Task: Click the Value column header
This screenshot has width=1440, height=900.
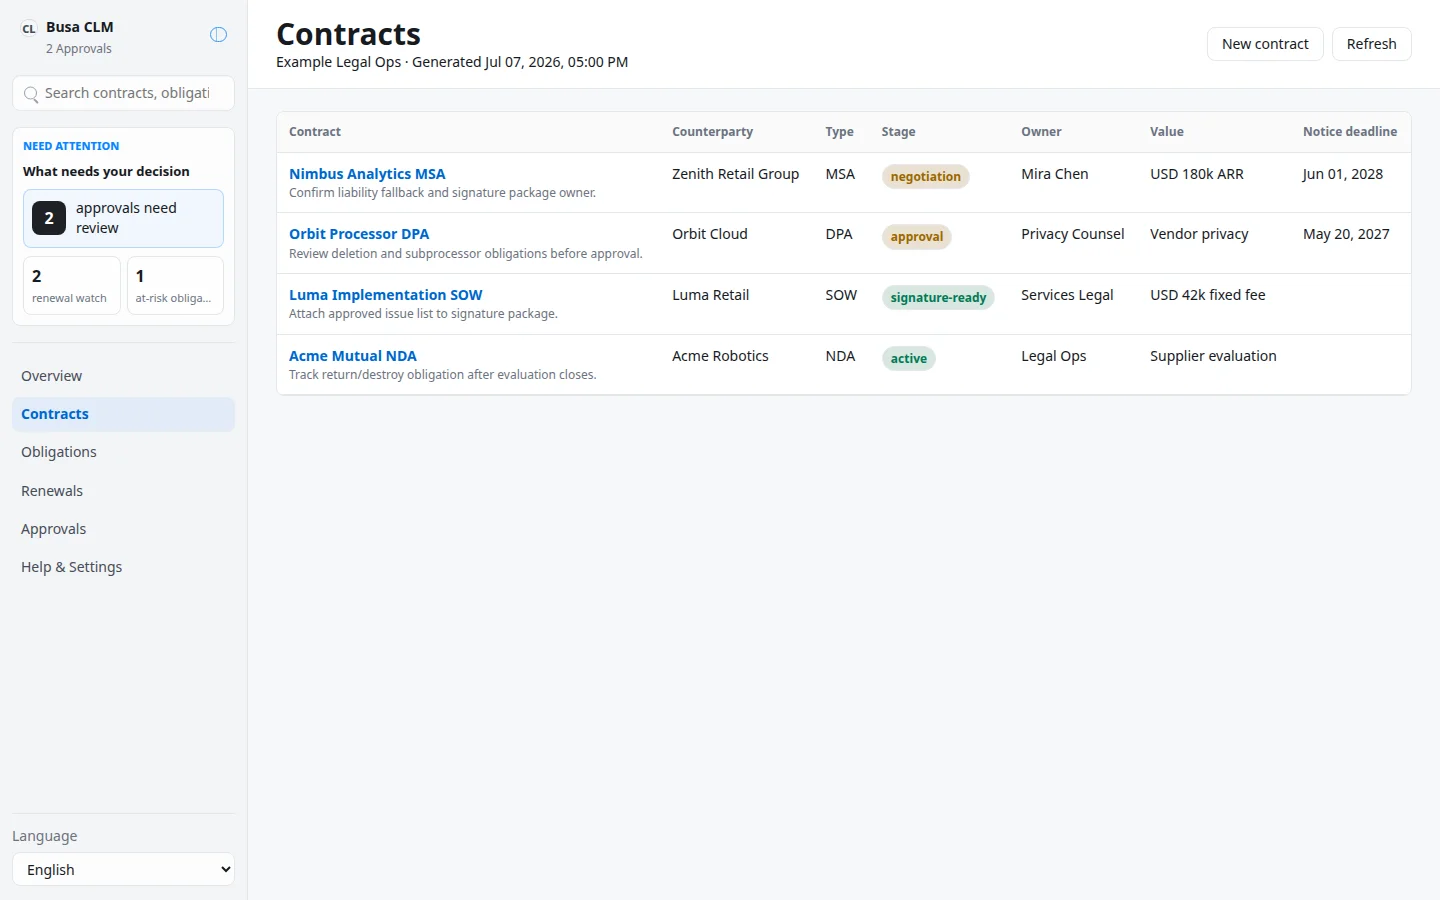Action: [1166, 132]
